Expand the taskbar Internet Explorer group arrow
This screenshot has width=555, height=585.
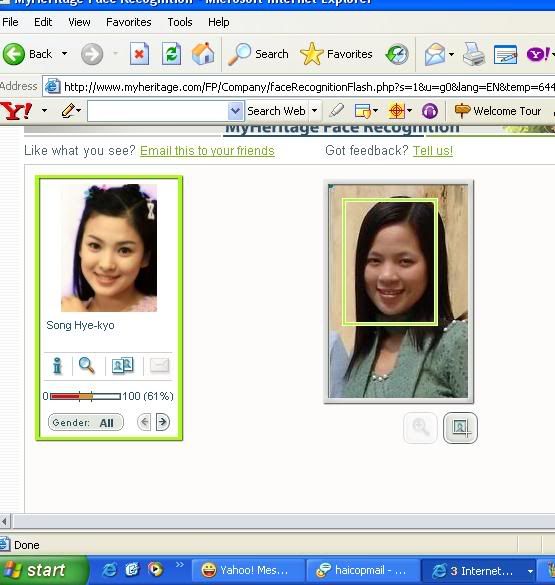pos(530,571)
